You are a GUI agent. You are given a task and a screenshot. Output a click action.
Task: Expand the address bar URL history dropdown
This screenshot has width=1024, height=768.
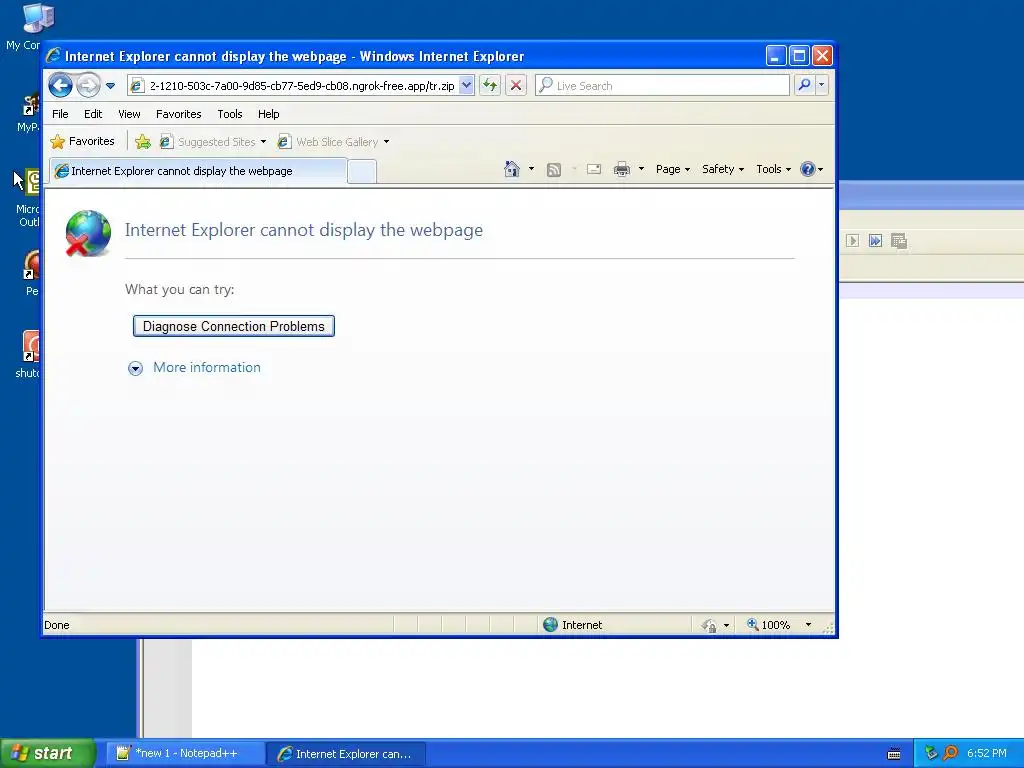click(466, 86)
